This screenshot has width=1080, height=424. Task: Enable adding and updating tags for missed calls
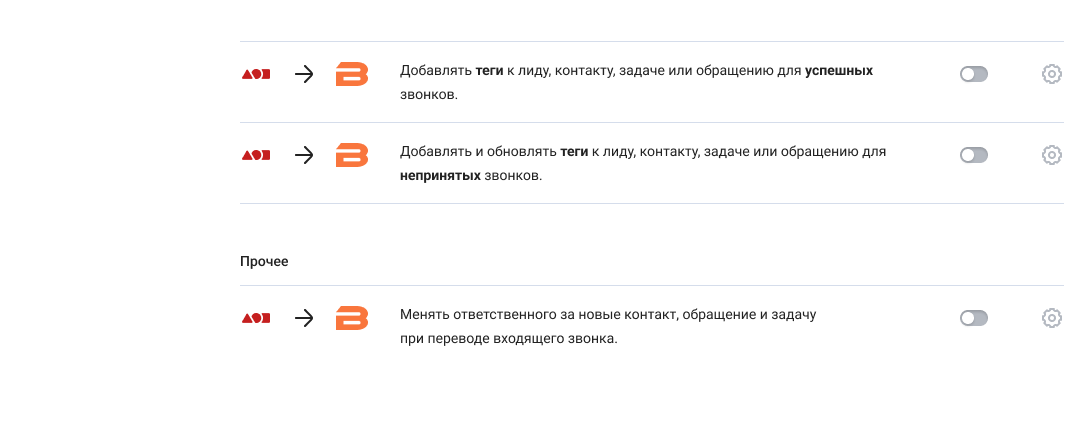973,155
